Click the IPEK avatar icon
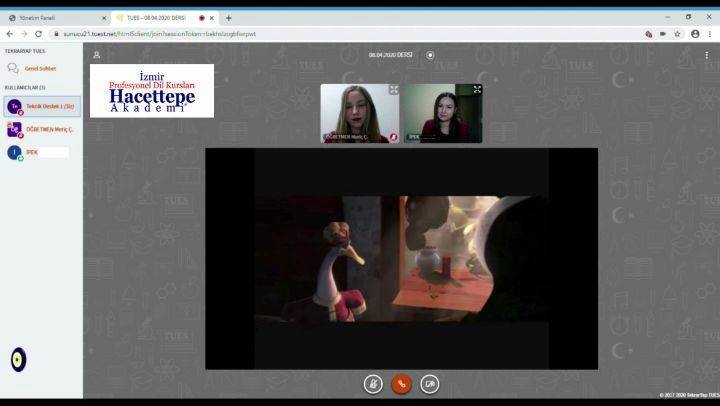Image resolution: width=720 pixels, height=406 pixels. (x=15, y=152)
